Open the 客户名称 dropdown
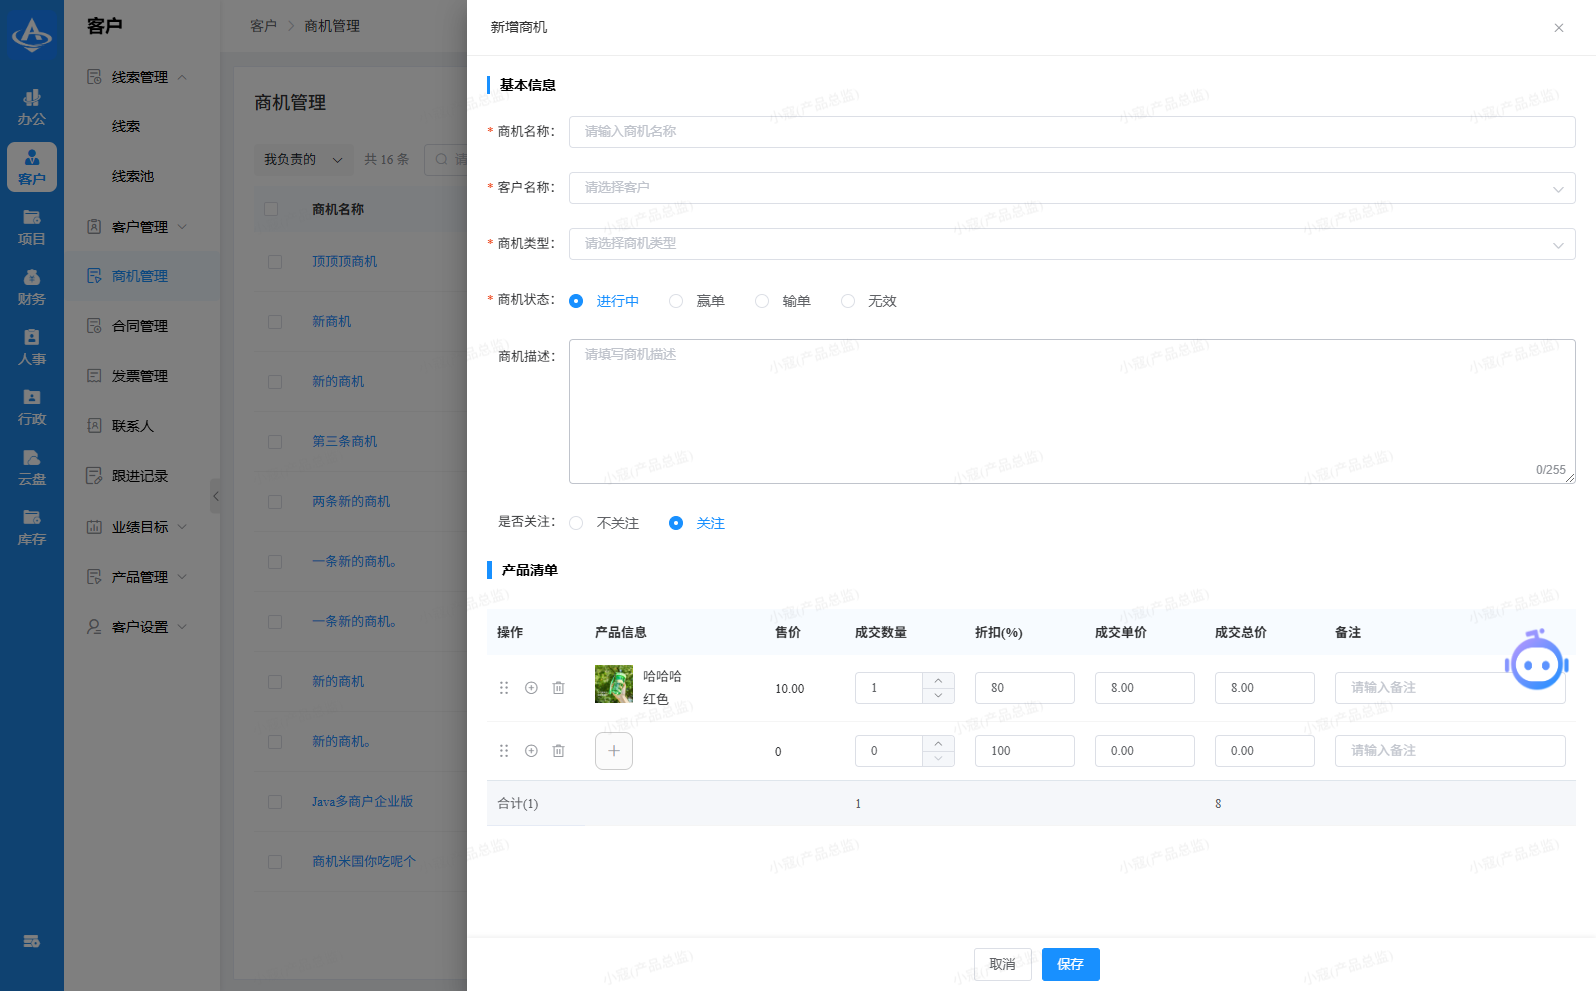Viewport: 1596px width, 991px height. coord(1071,188)
